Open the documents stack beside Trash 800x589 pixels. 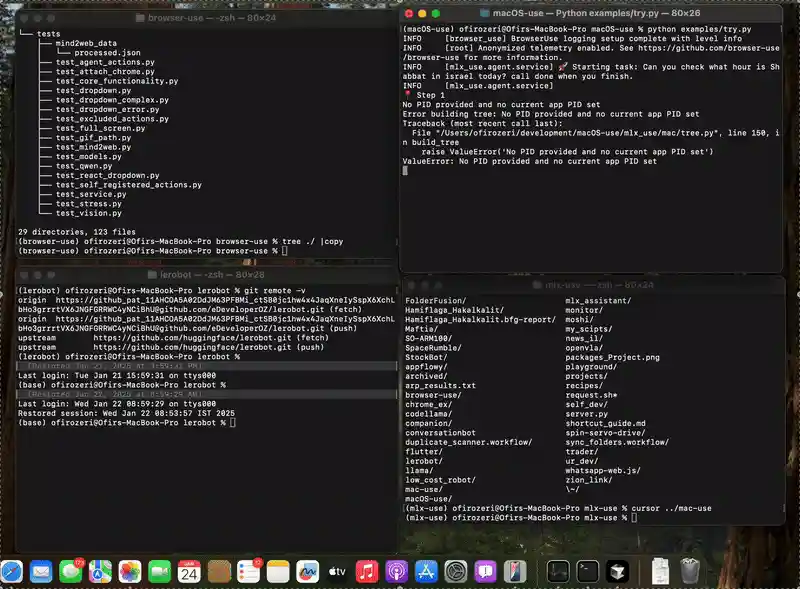coord(660,571)
